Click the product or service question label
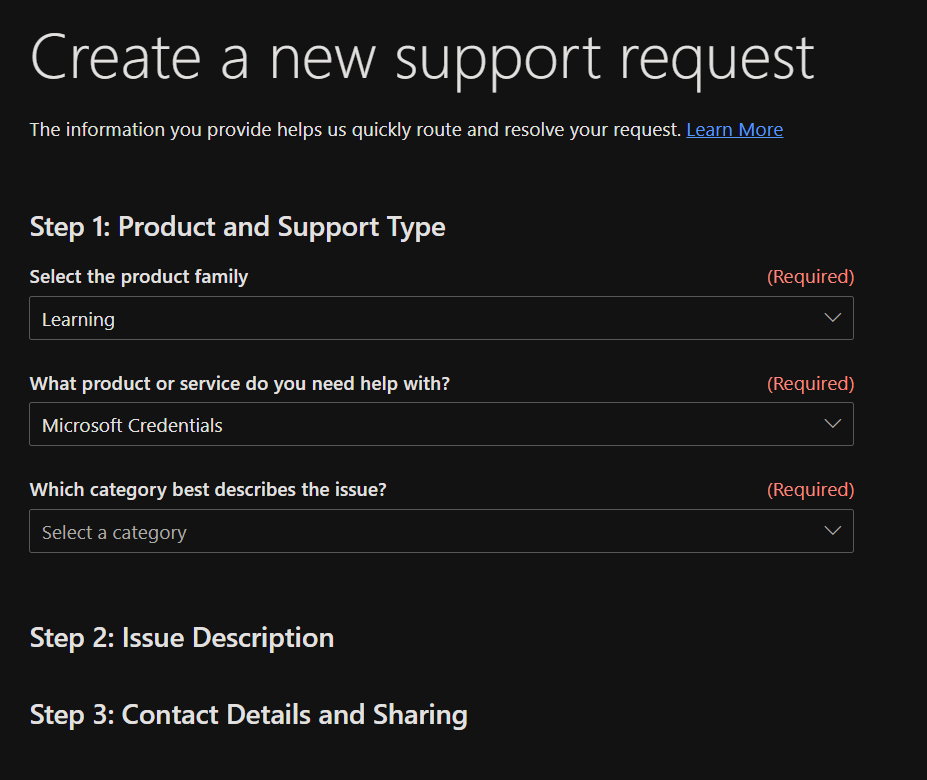Image resolution: width=927 pixels, height=780 pixels. 239,384
